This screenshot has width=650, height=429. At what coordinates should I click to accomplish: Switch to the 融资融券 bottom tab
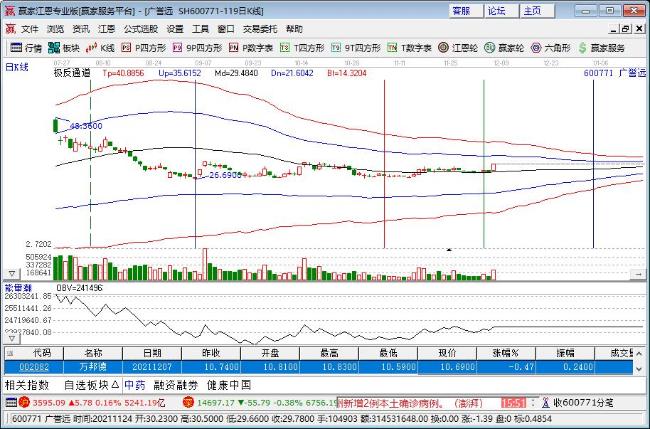click(x=178, y=385)
